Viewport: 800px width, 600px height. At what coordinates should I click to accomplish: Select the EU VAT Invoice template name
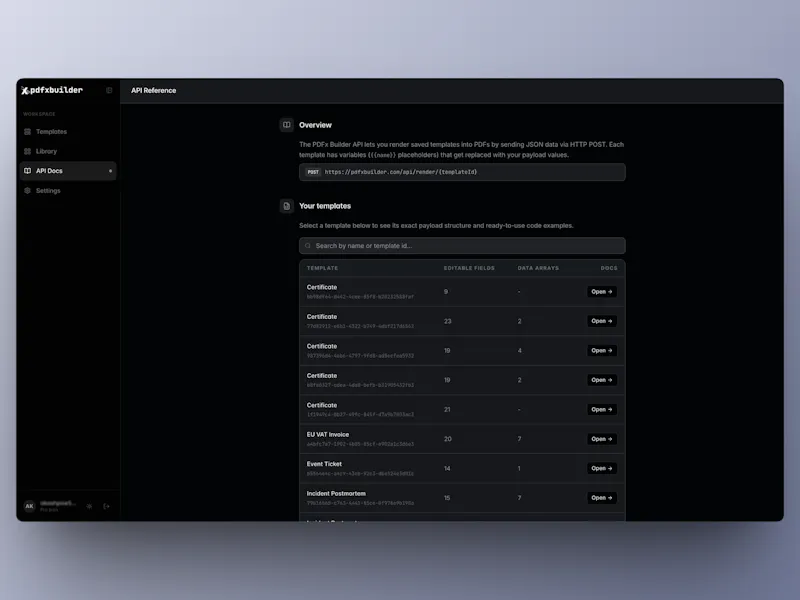coord(328,435)
